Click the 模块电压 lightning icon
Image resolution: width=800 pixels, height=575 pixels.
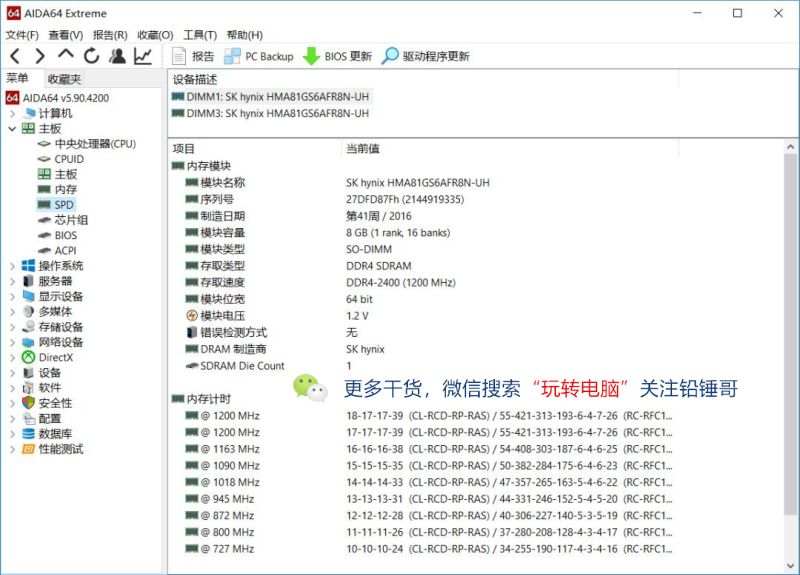192,316
